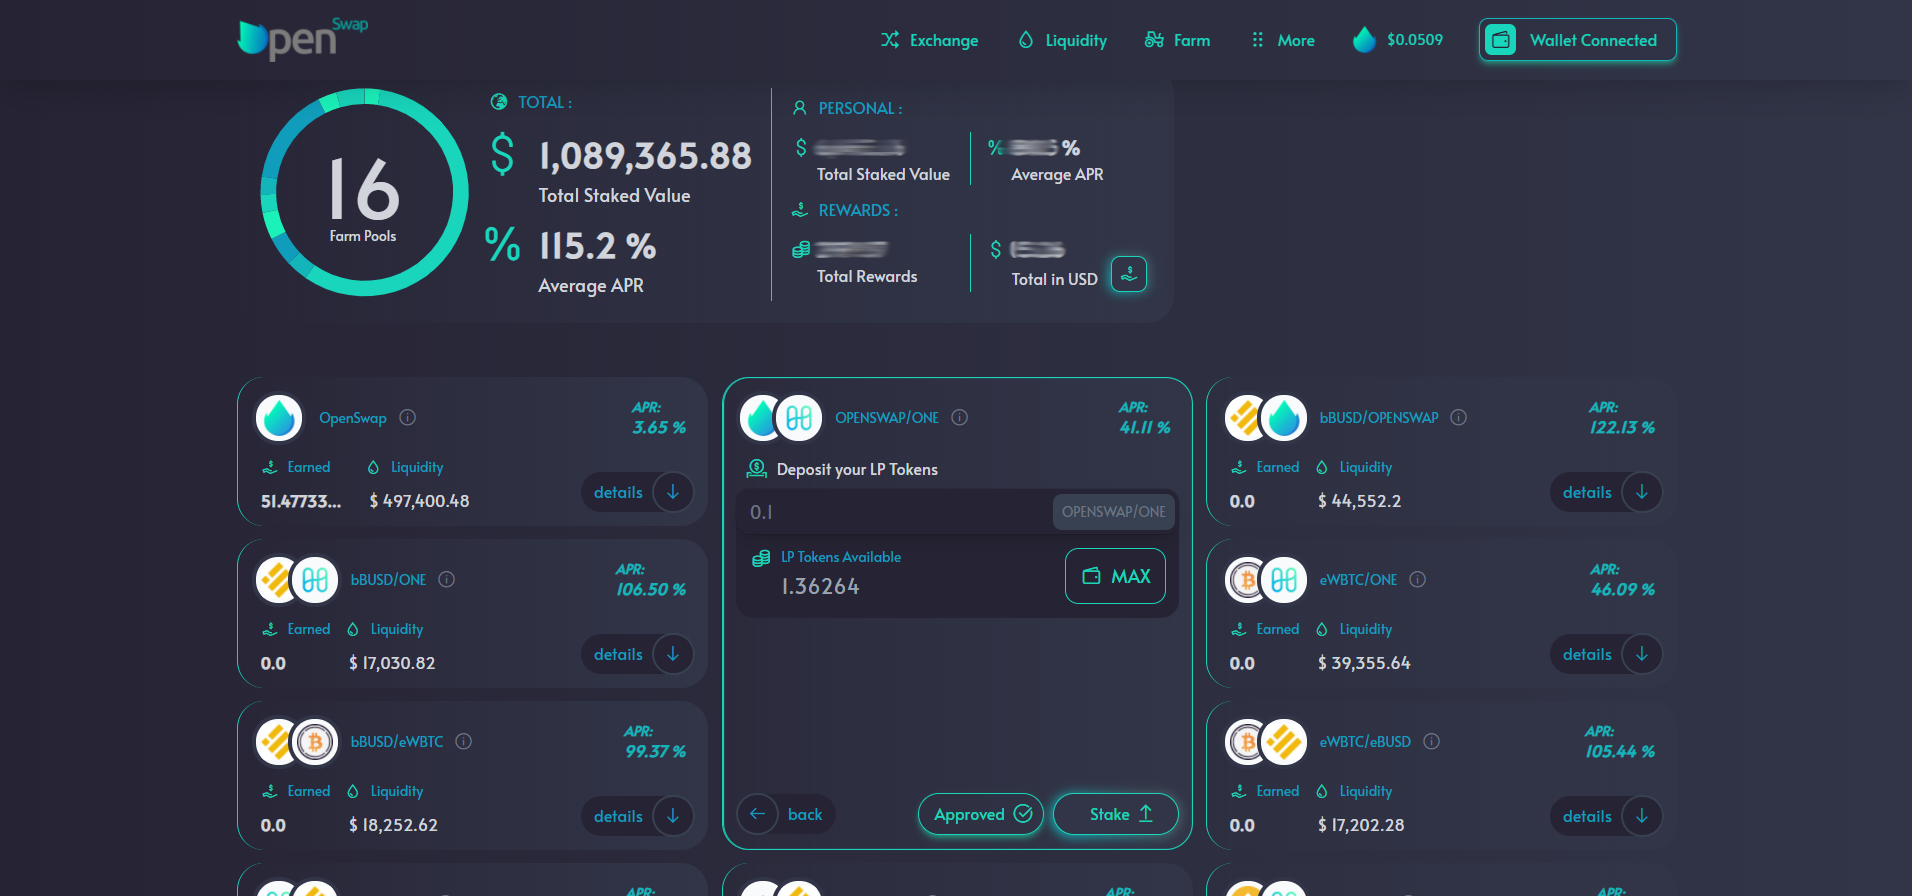Go to the Liquidity page
This screenshot has width=1912, height=896.
[1062, 40]
